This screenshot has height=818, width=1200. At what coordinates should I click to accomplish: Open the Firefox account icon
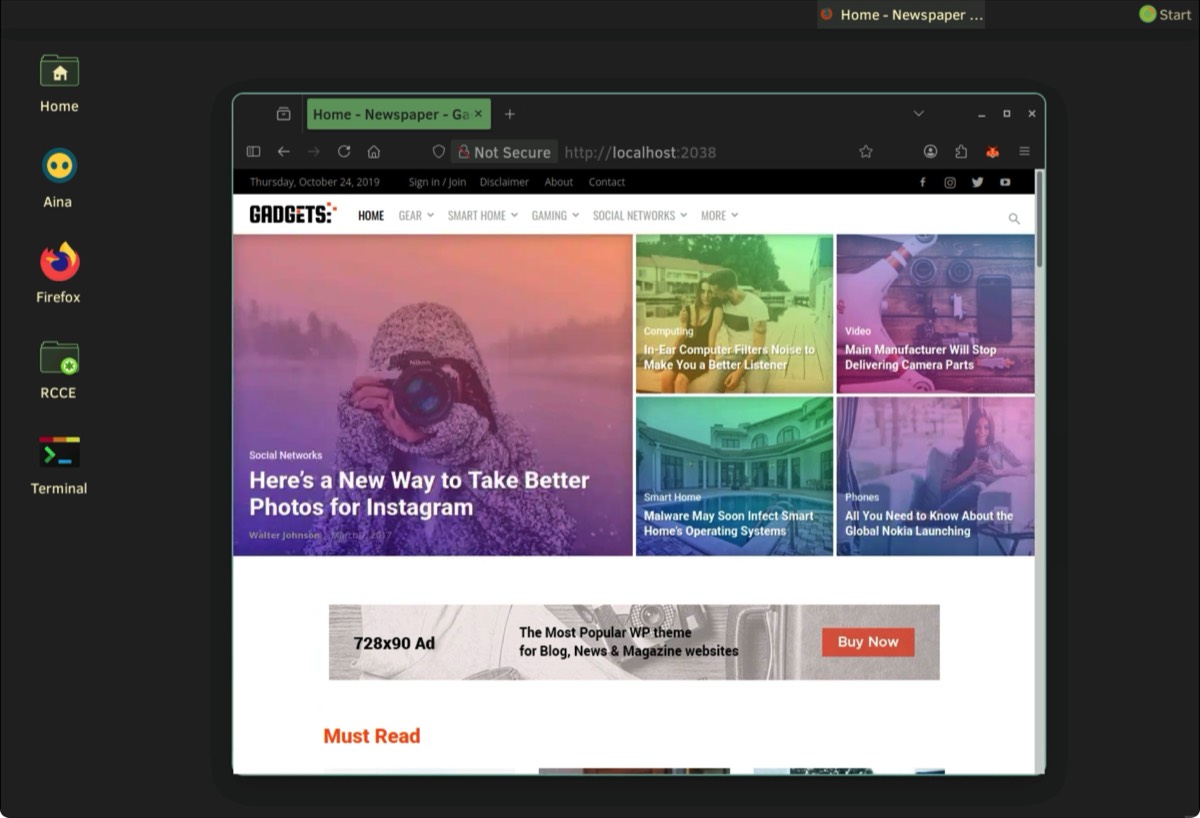930,152
